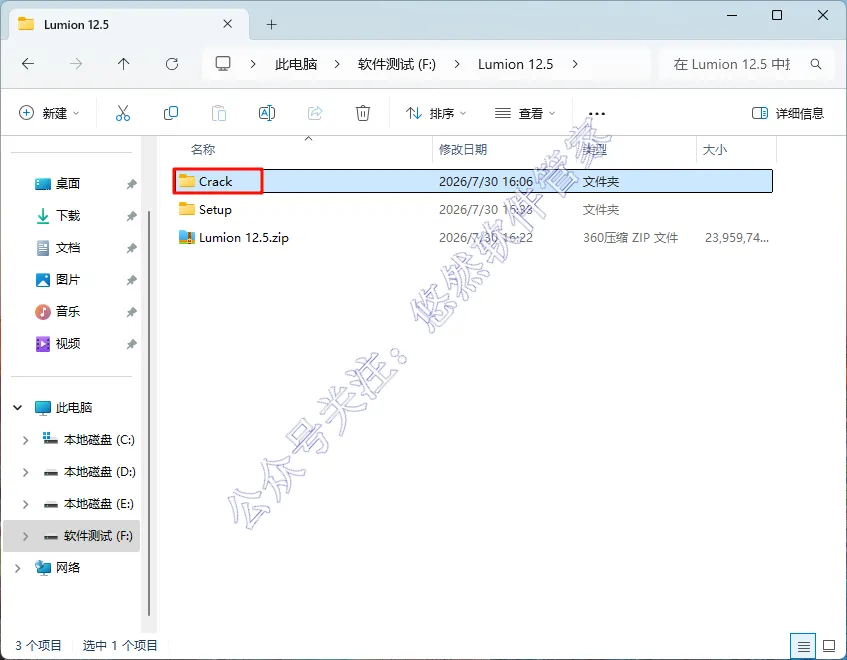Open 视频 in quick access
The width and height of the screenshot is (847, 660).
(x=68, y=343)
